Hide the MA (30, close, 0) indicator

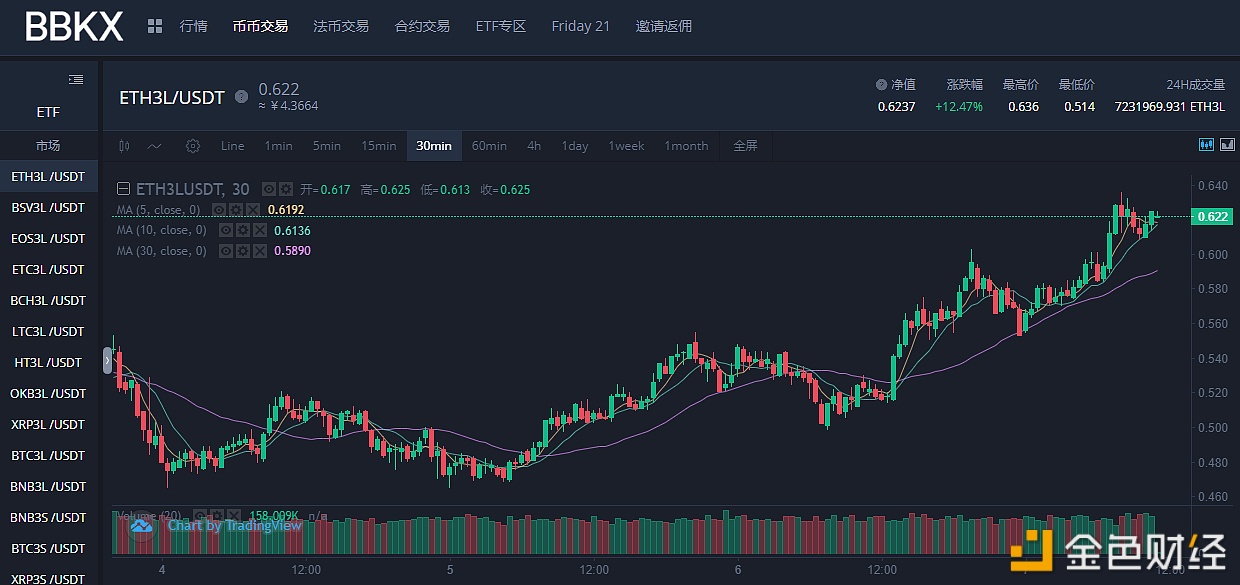tap(226, 251)
